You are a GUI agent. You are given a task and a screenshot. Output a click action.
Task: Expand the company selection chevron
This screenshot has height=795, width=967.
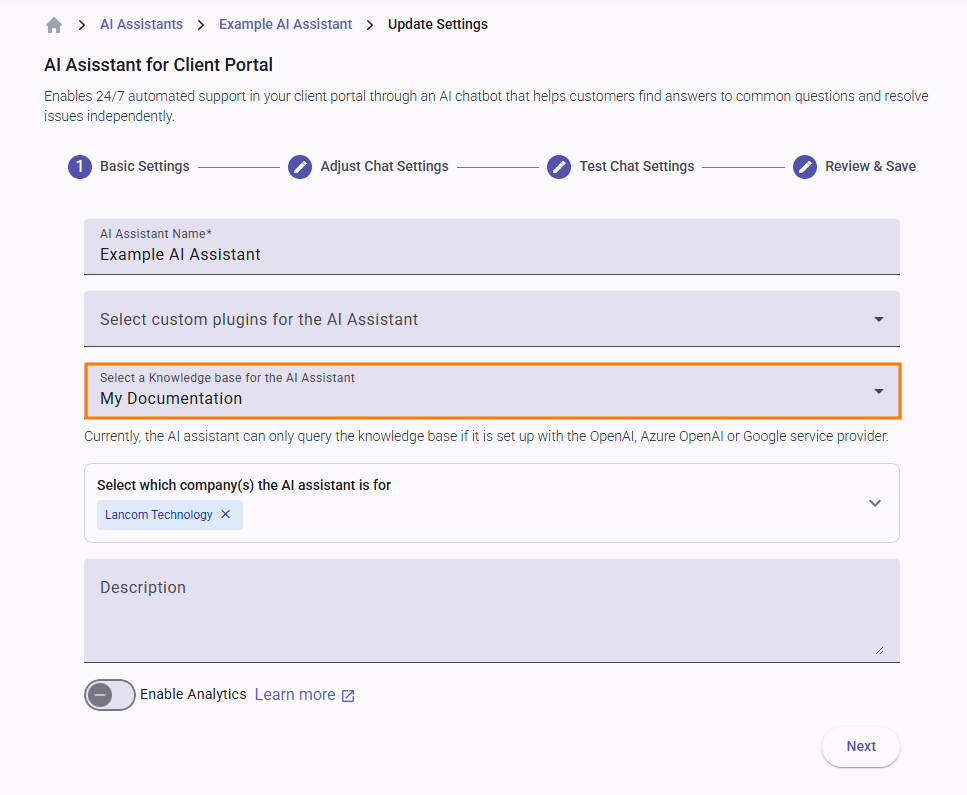point(875,503)
